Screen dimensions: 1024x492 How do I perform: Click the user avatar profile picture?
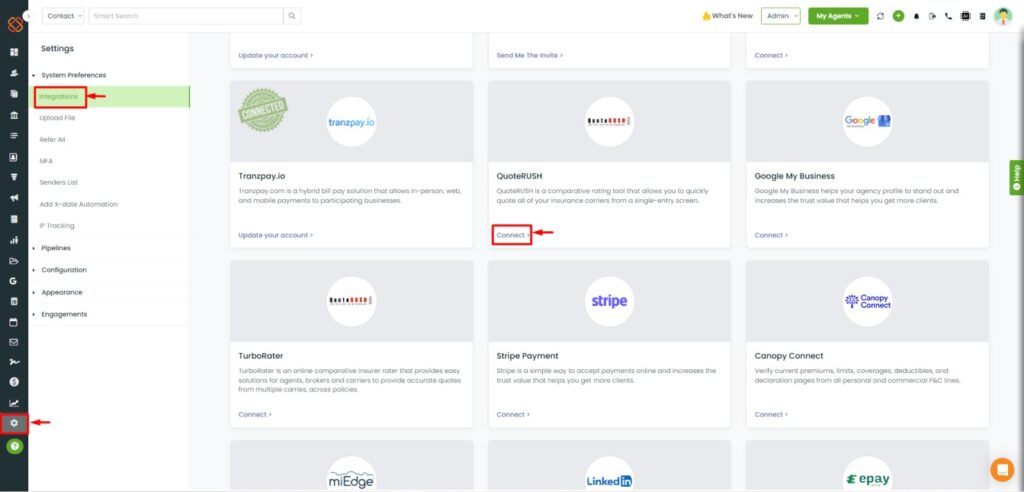[1003, 16]
